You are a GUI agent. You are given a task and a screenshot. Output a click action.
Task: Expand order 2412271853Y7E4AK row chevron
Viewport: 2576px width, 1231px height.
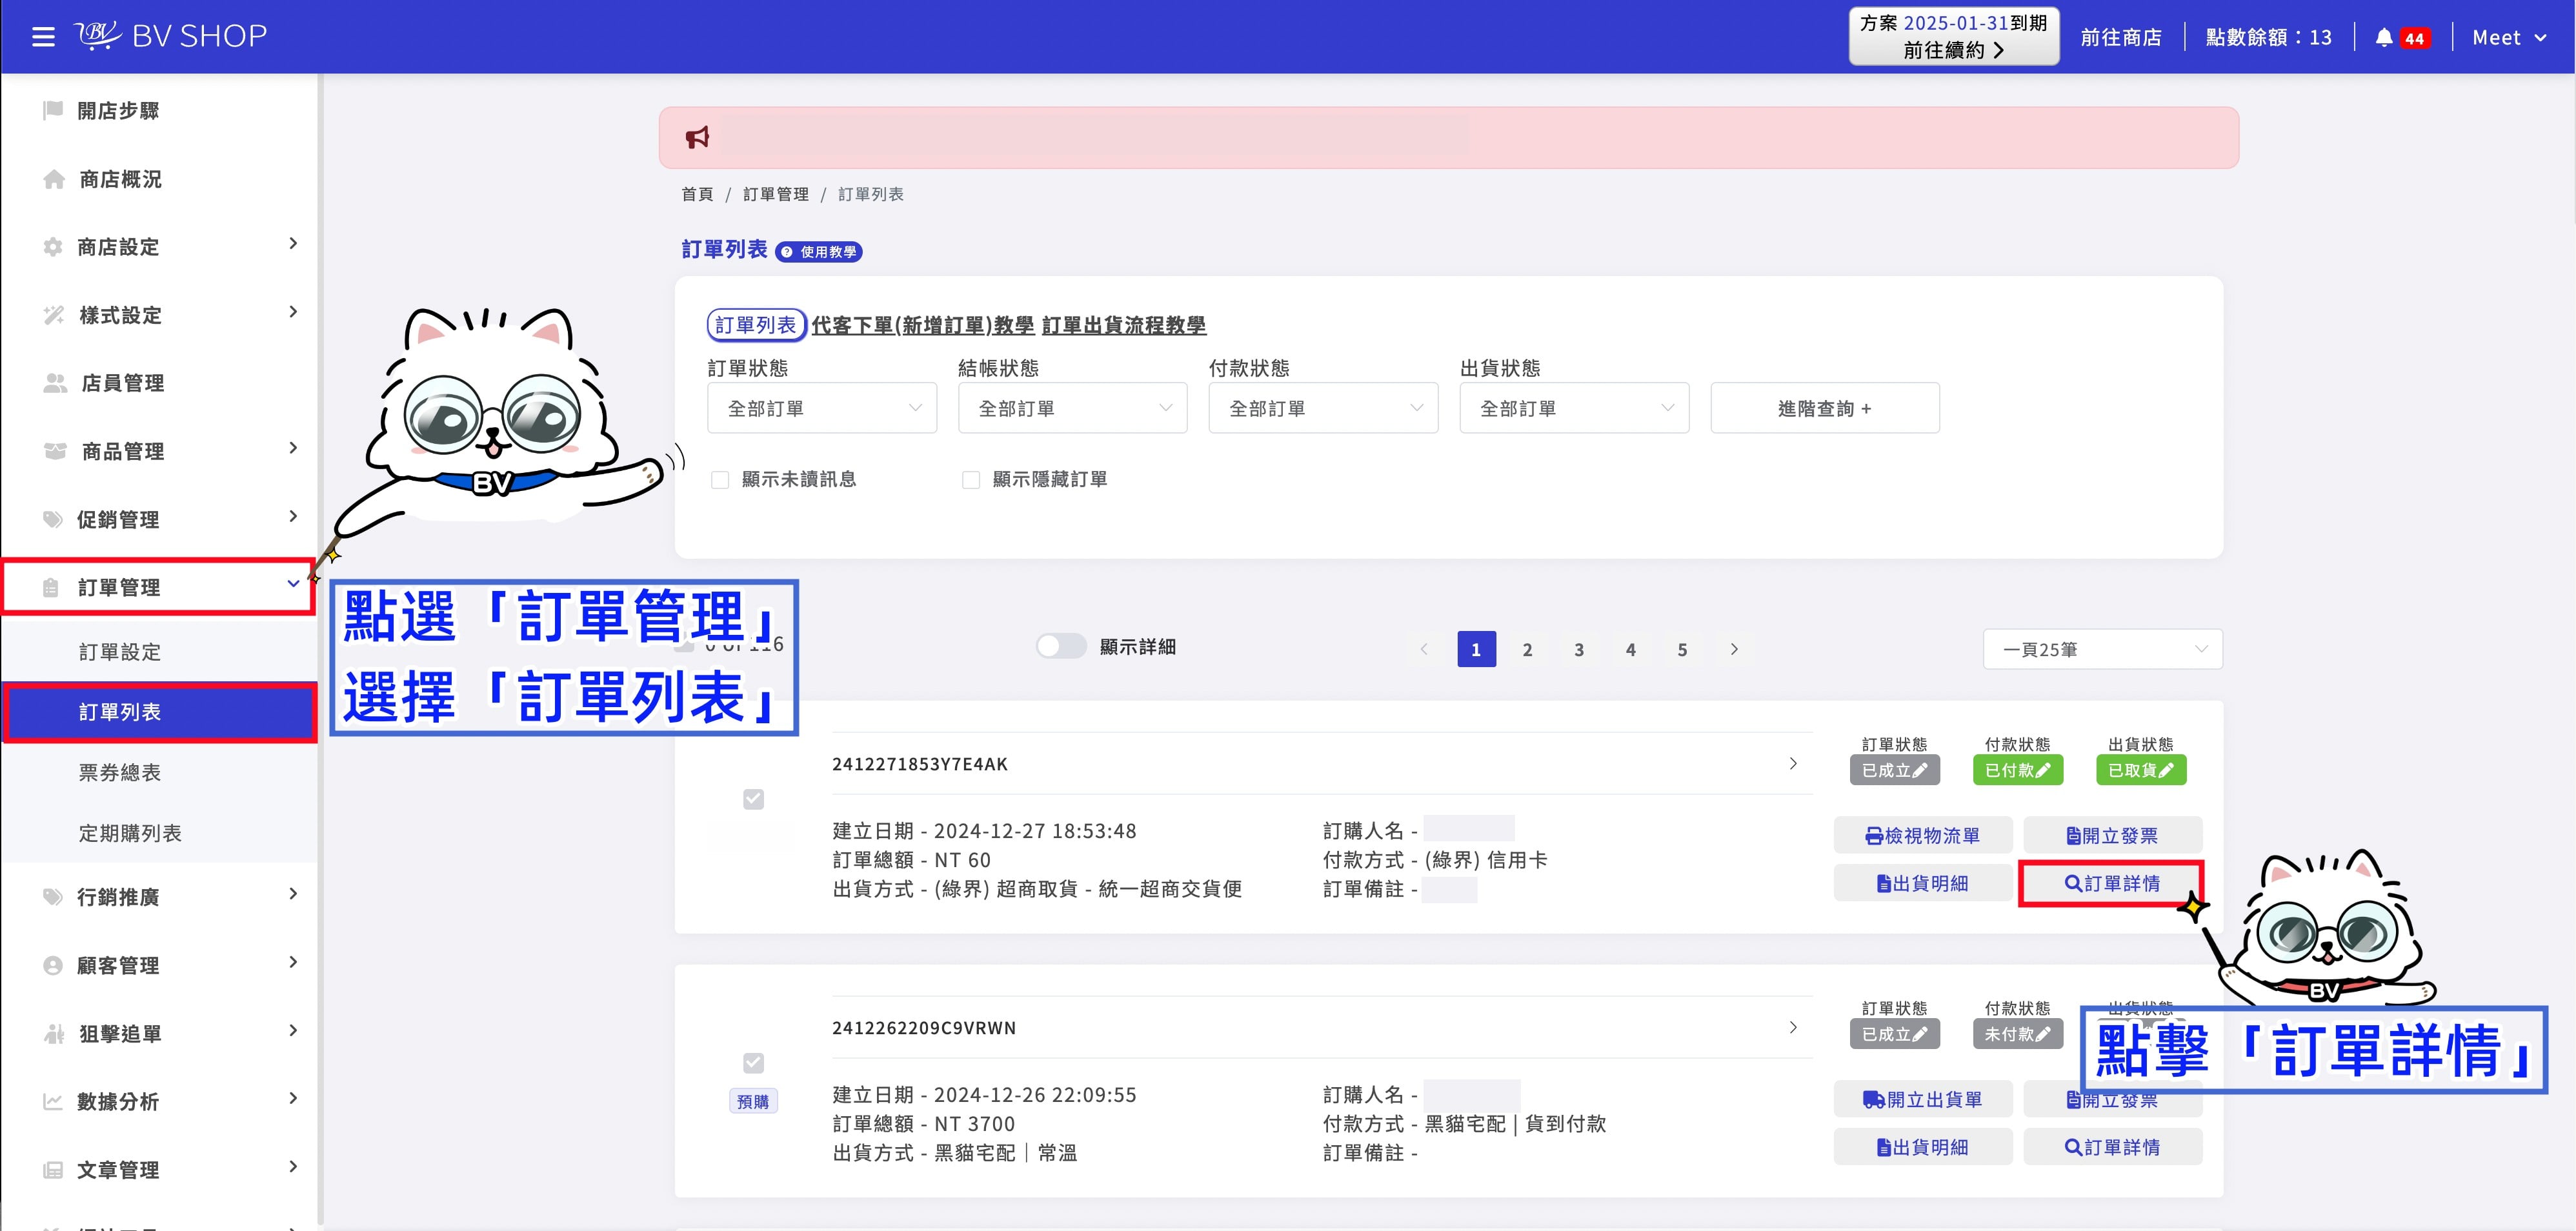click(1792, 764)
